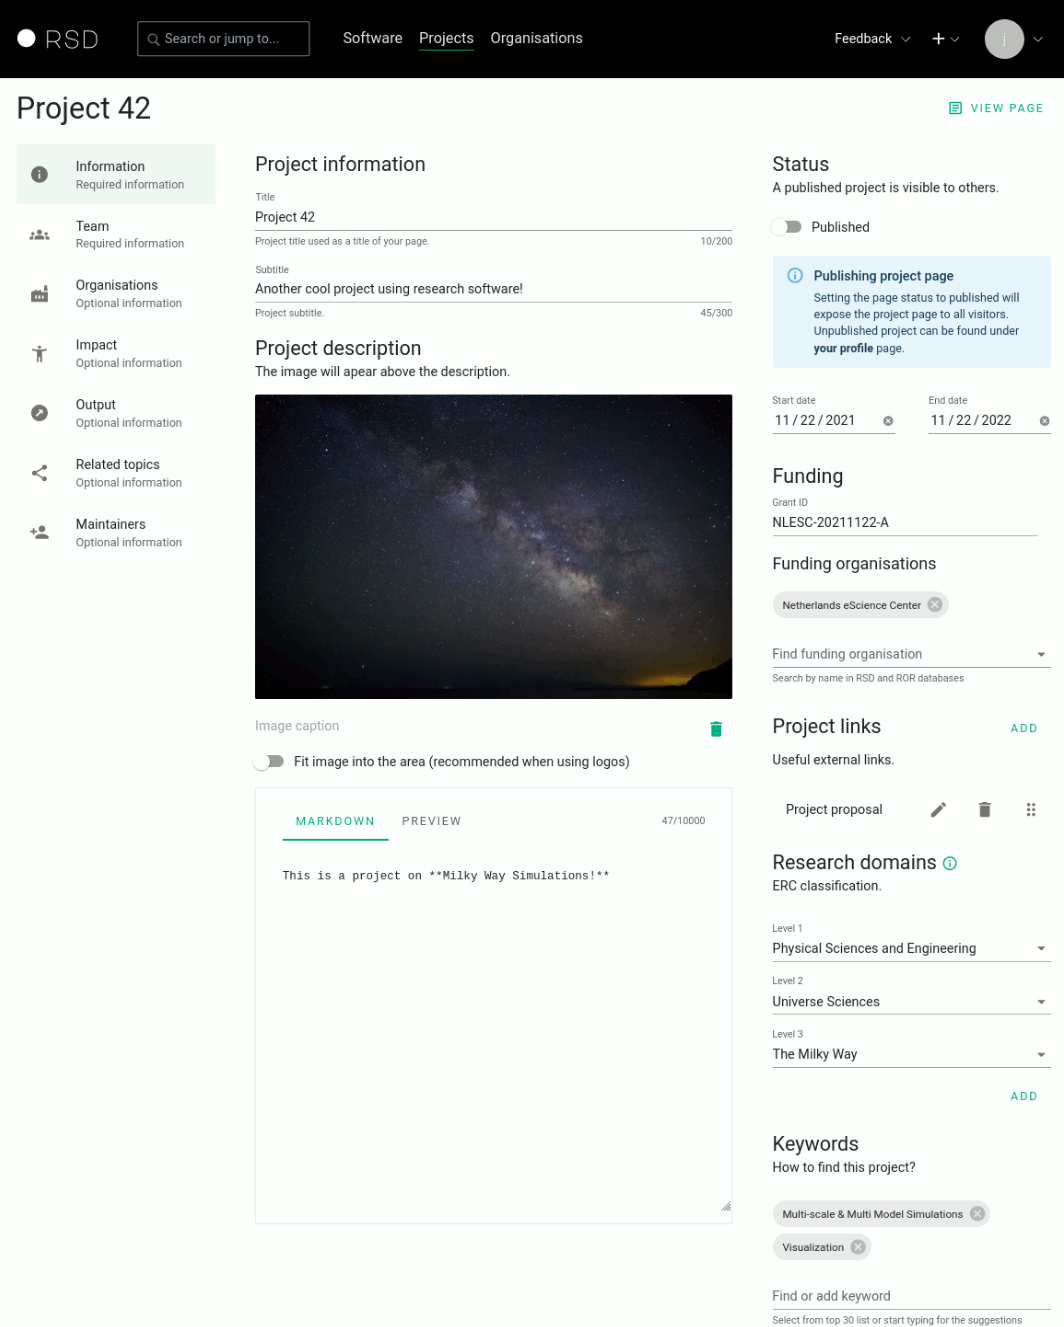Toggle Fit image into the area switch
The image size is (1064, 1327).
[269, 762]
